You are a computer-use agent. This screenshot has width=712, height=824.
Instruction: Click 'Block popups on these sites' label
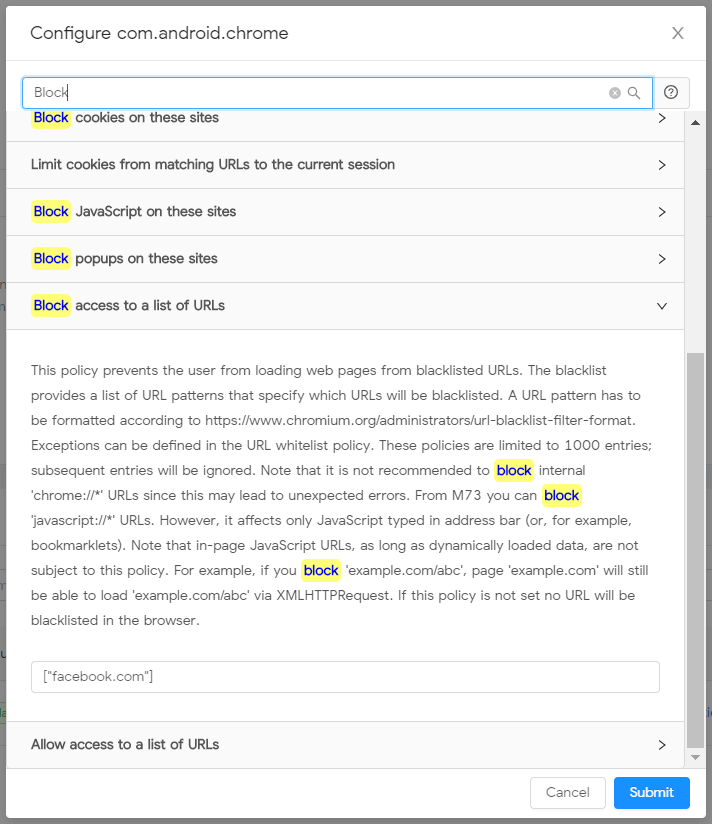[124, 259]
